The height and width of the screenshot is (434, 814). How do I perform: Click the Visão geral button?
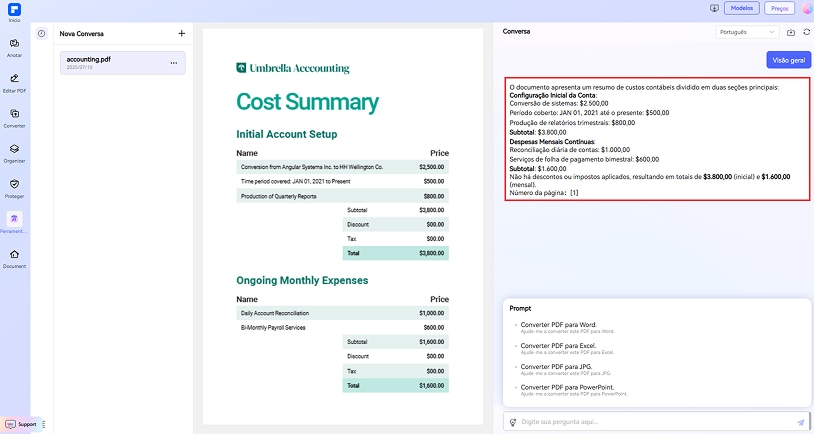pos(788,60)
